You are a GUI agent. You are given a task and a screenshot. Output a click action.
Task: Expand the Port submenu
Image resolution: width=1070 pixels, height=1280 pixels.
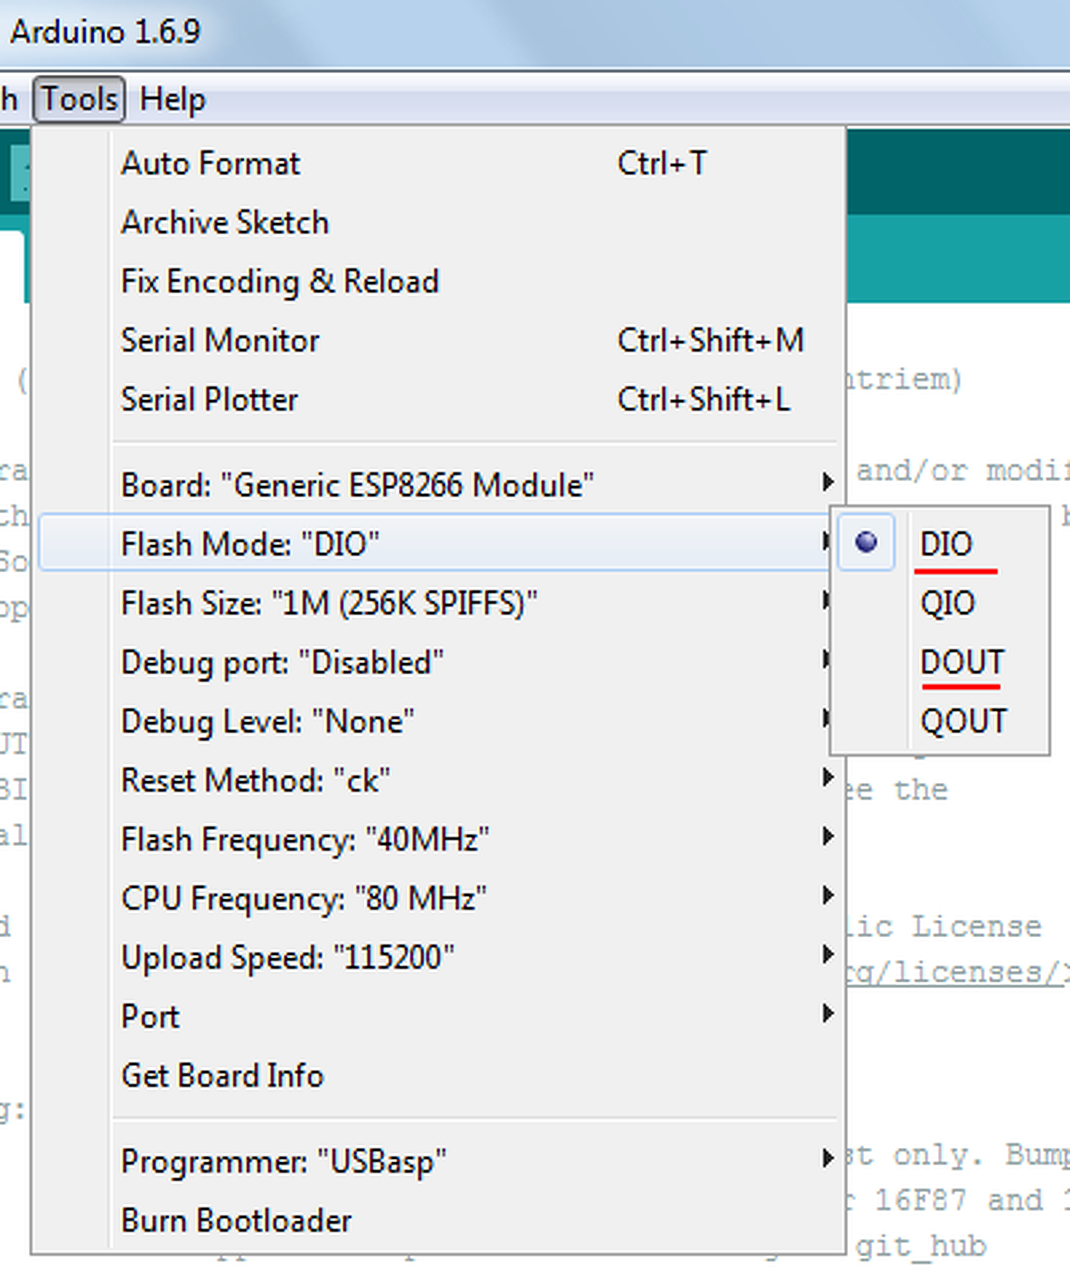438,1016
